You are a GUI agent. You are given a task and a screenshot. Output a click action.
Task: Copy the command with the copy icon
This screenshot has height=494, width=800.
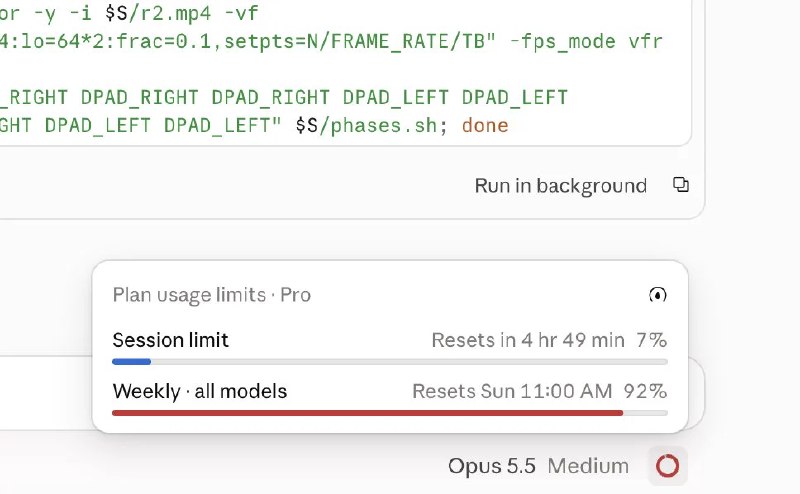pyautogui.click(x=681, y=185)
